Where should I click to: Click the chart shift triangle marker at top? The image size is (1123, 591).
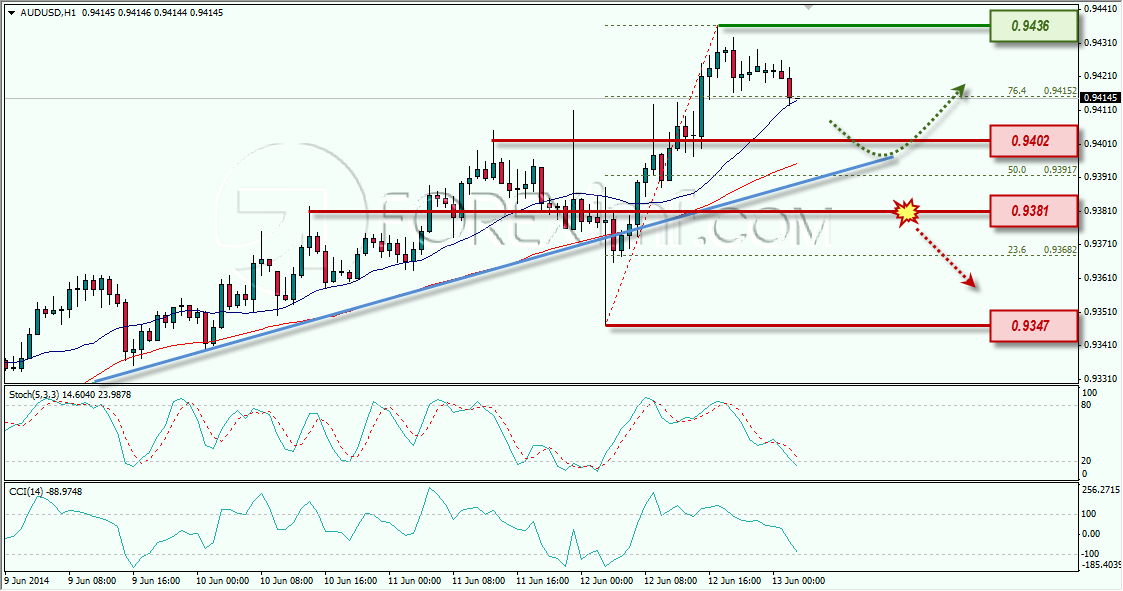(x=809, y=6)
